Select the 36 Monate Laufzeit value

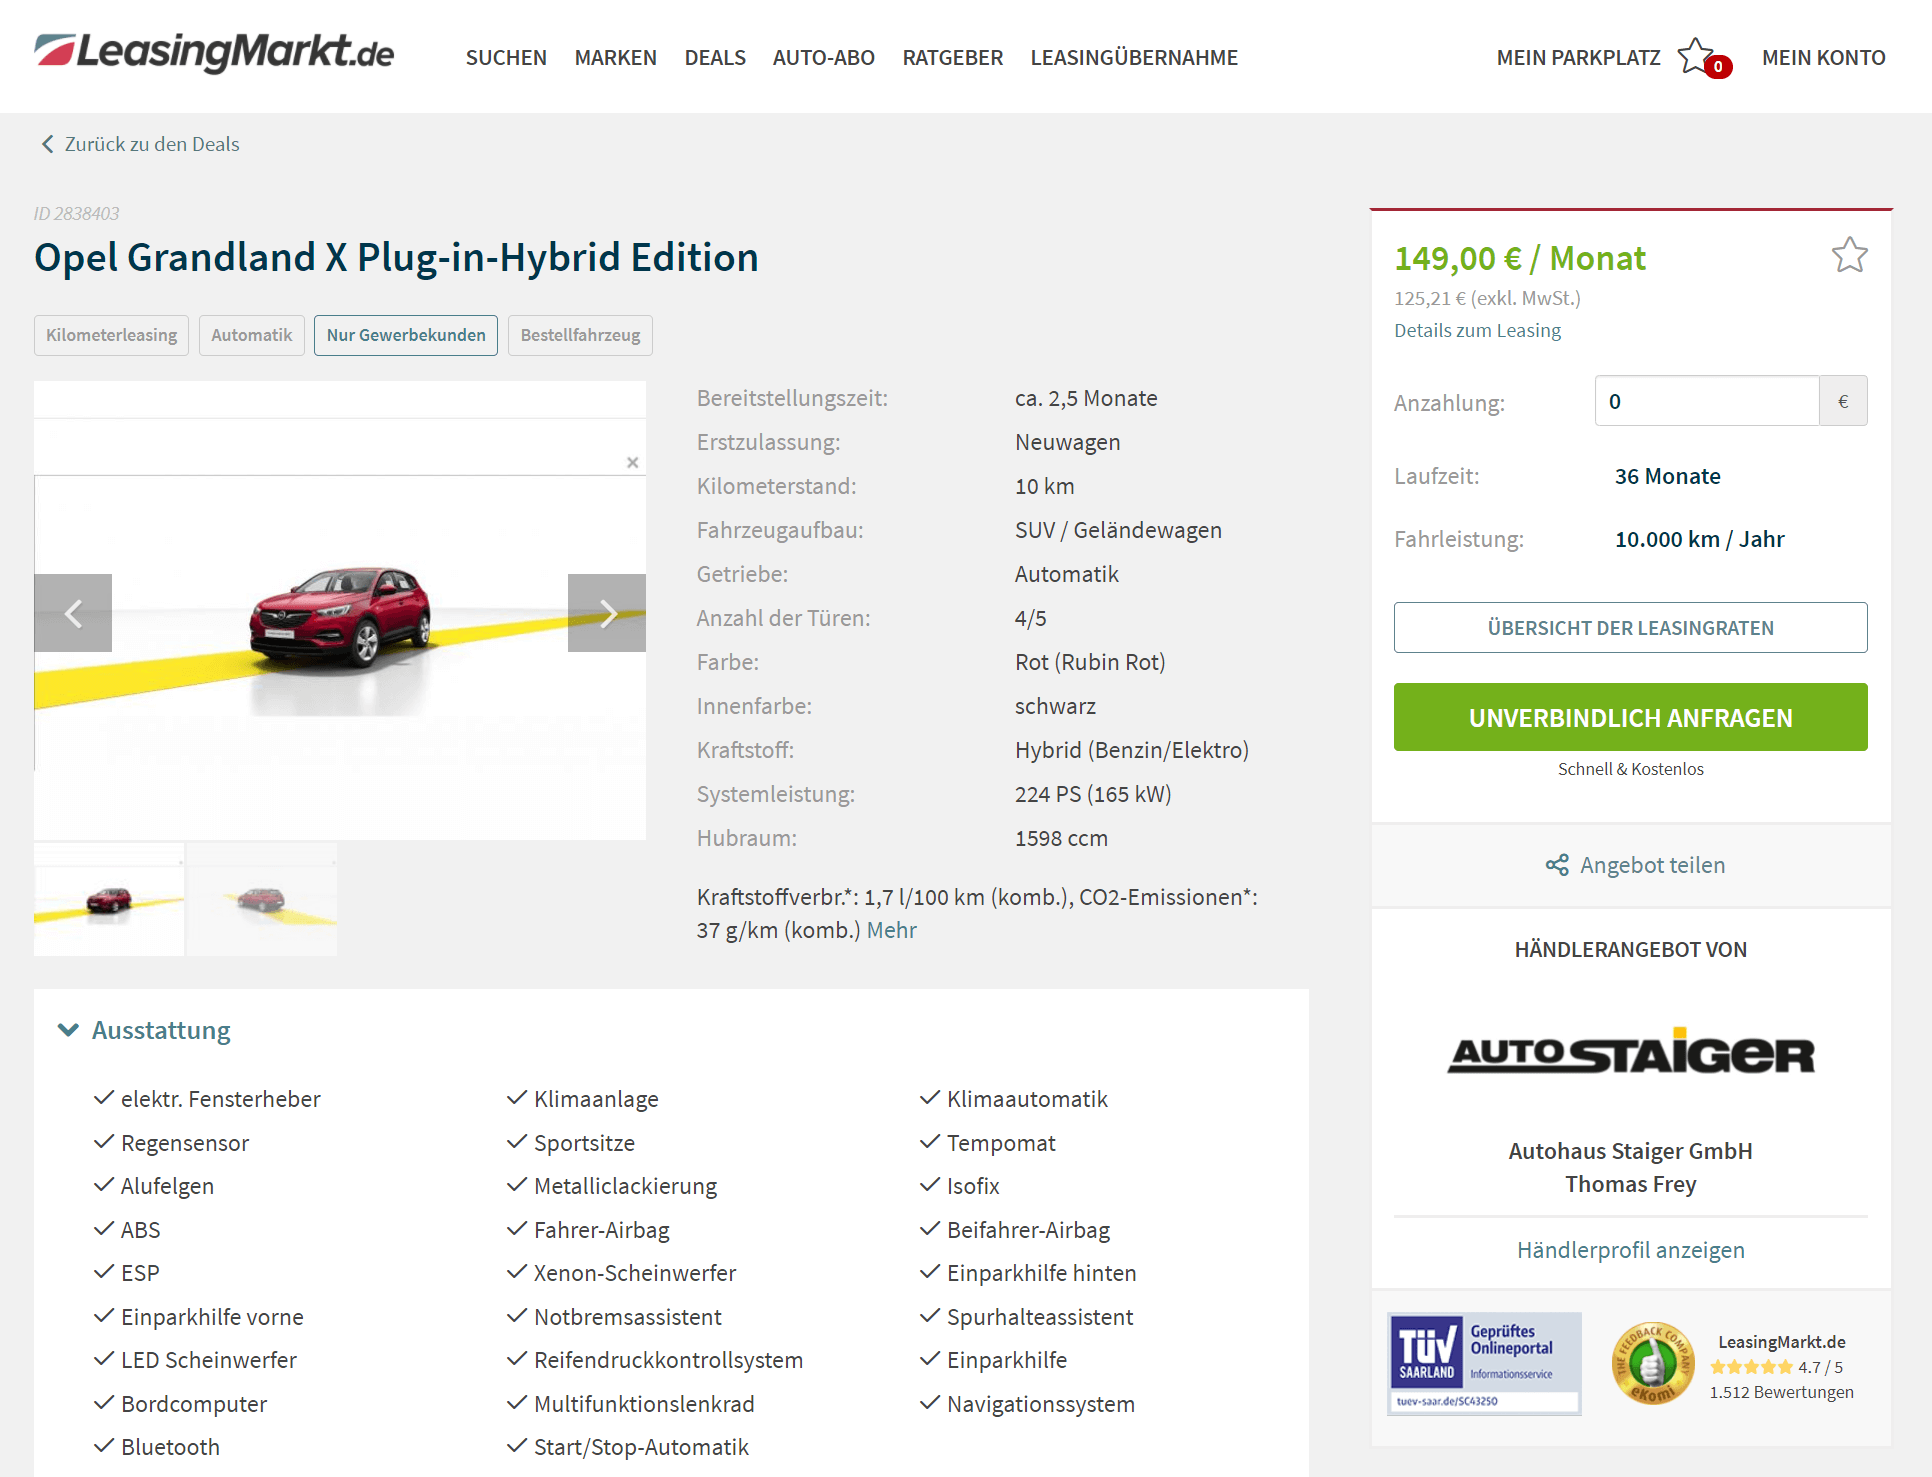pyautogui.click(x=1667, y=476)
